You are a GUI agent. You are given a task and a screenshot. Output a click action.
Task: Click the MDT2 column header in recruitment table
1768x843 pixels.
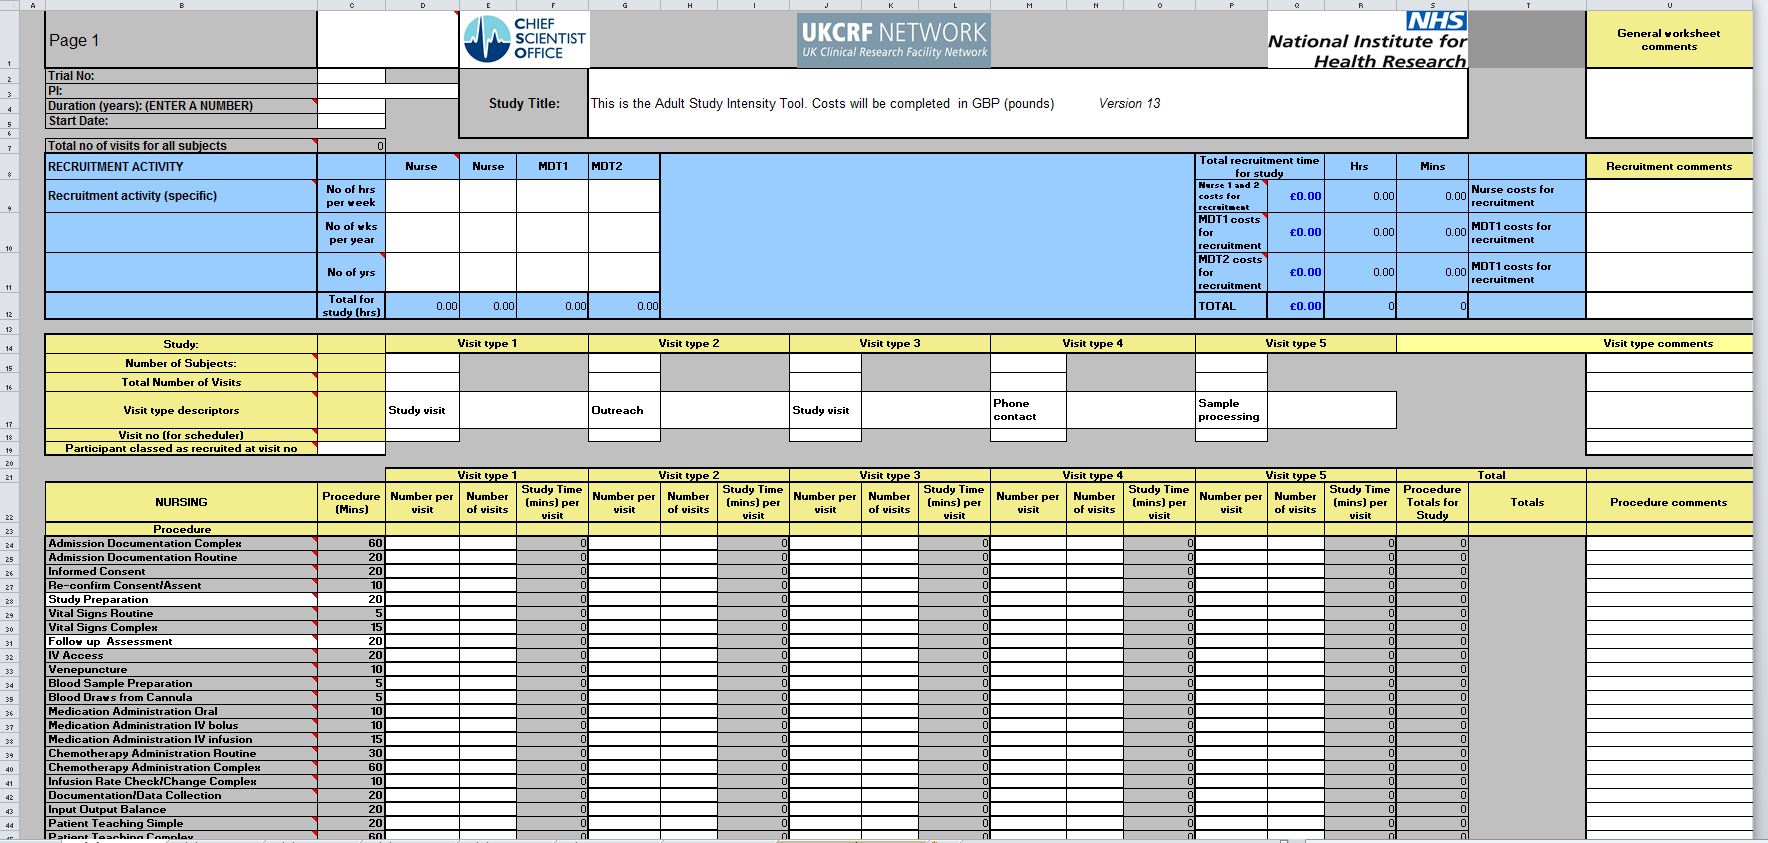click(x=624, y=167)
